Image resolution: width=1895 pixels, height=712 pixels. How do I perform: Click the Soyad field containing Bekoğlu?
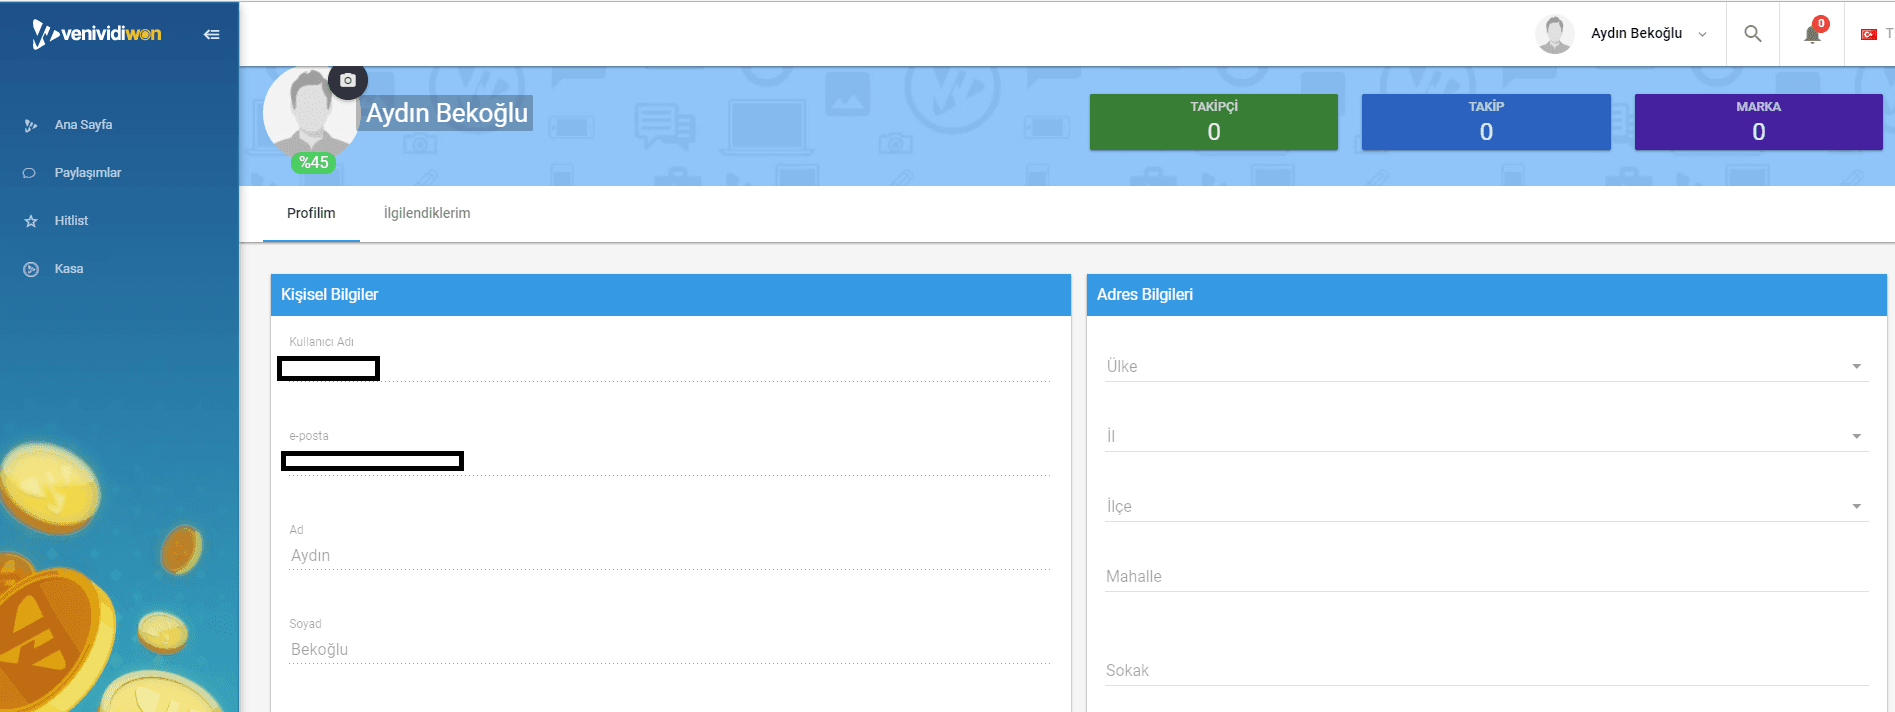(x=669, y=650)
